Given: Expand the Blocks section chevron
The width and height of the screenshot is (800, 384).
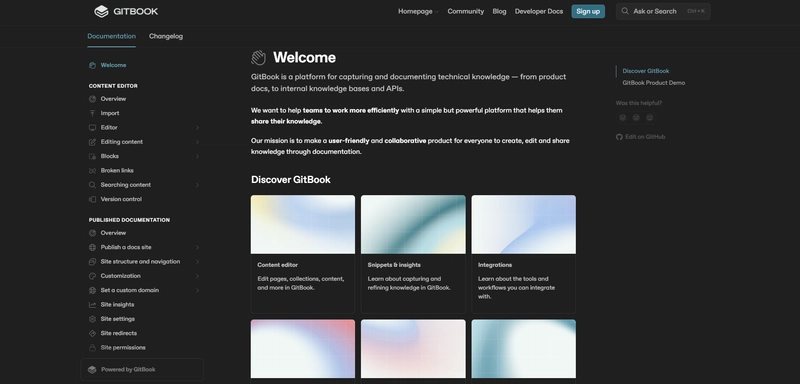Looking at the screenshot, I should pyautogui.click(x=197, y=156).
